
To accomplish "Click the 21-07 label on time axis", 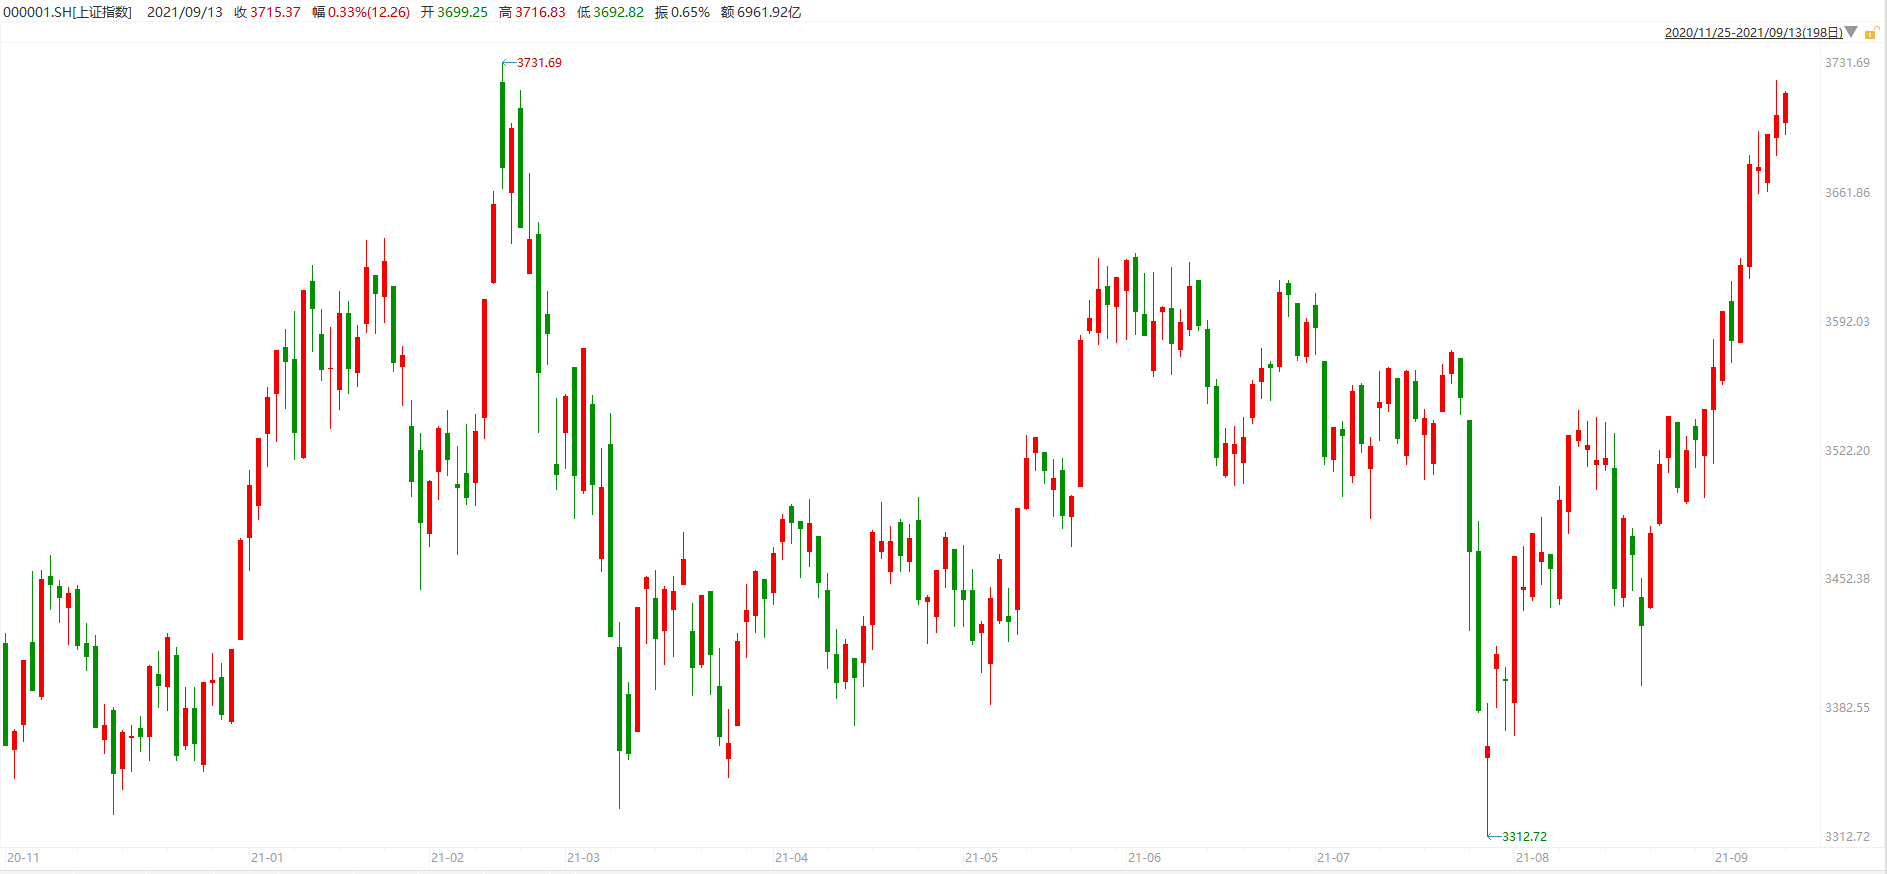I will (x=1333, y=858).
